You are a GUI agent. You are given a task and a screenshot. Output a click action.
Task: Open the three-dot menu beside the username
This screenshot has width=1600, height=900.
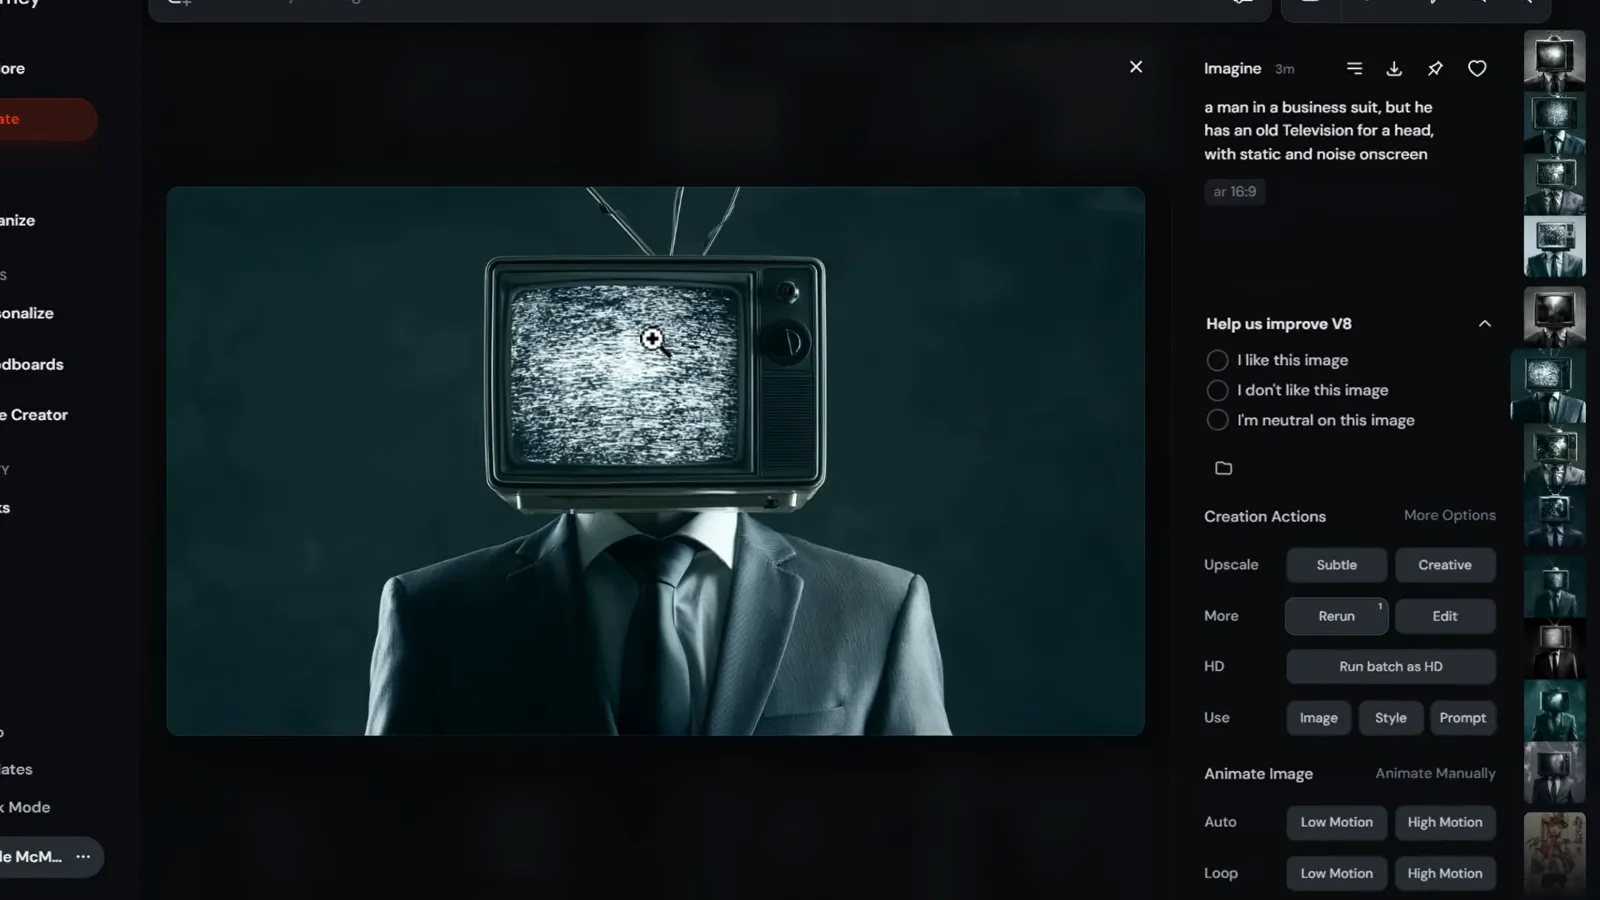coord(83,857)
